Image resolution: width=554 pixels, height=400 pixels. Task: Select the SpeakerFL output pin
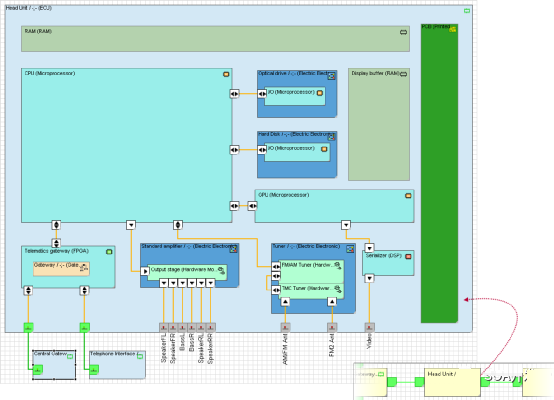pyautogui.click(x=164, y=328)
